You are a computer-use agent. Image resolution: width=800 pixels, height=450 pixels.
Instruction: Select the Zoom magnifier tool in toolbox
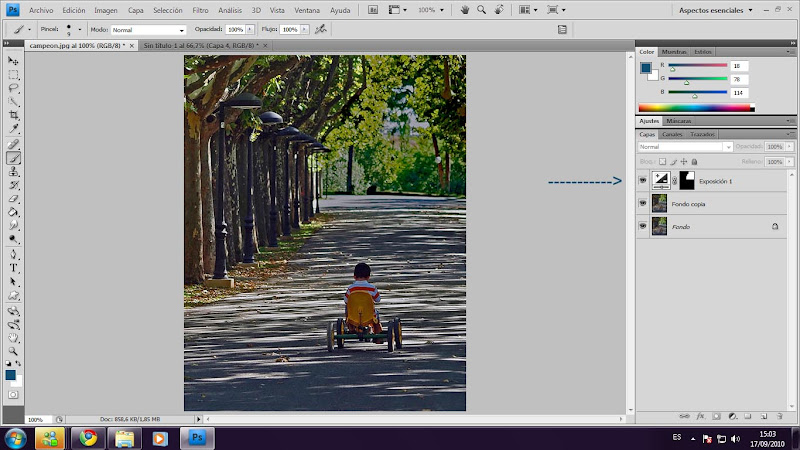pyautogui.click(x=14, y=351)
